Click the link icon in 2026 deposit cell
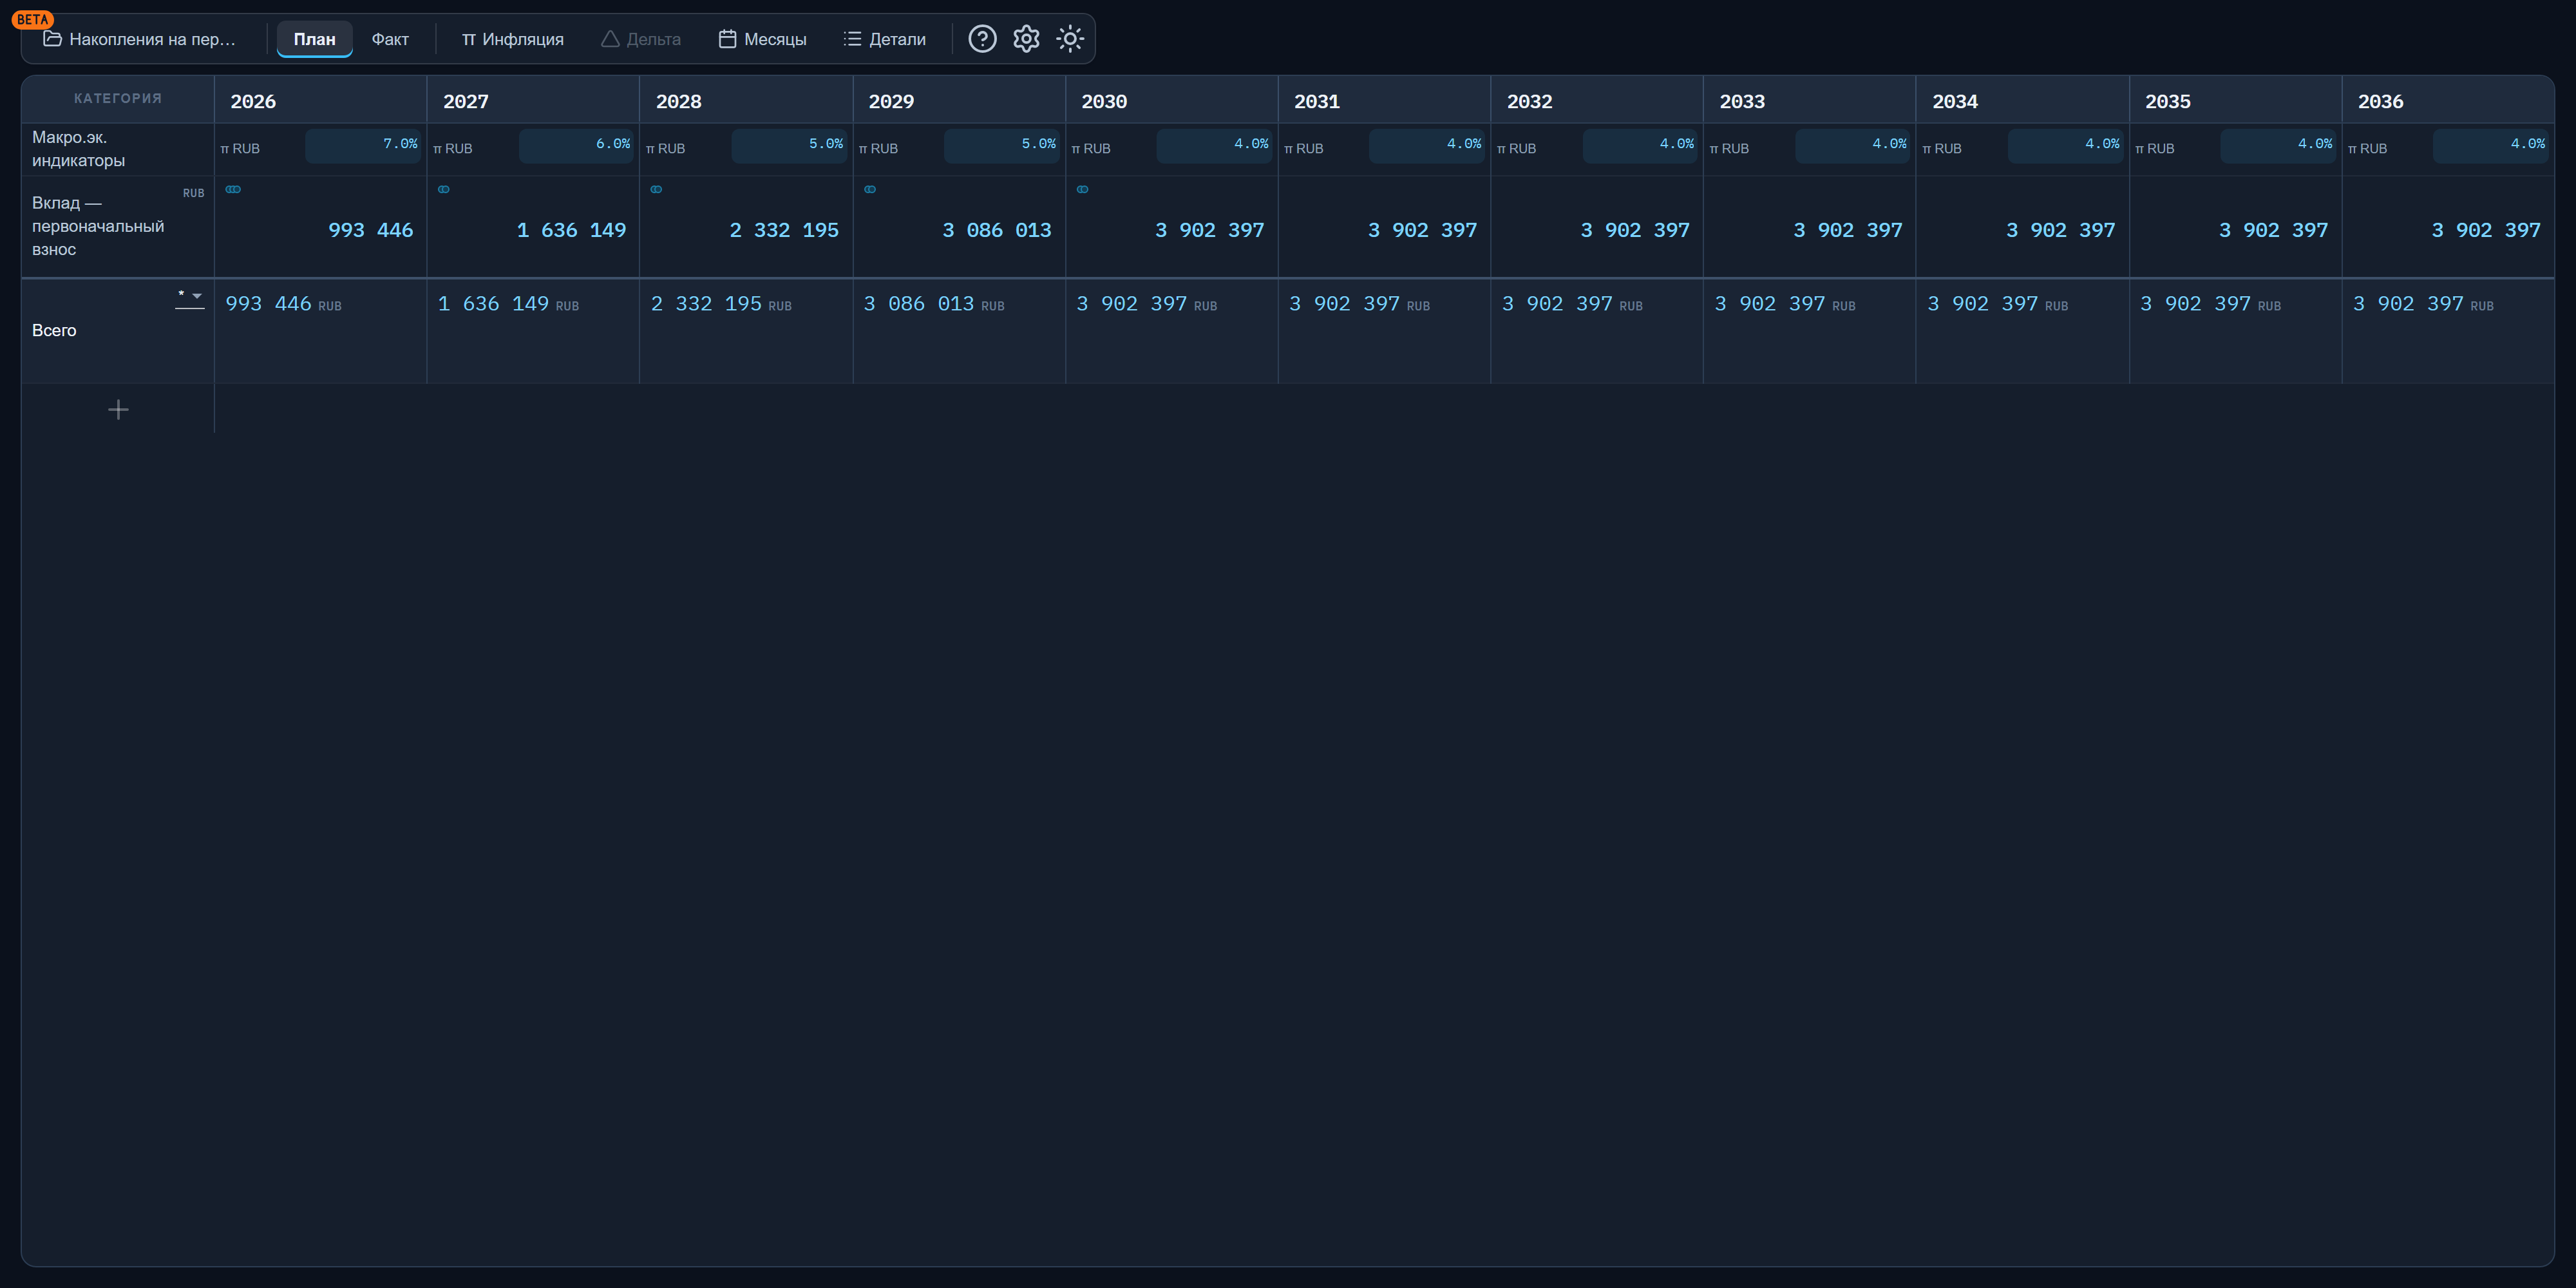The image size is (2576, 1288). coord(233,189)
